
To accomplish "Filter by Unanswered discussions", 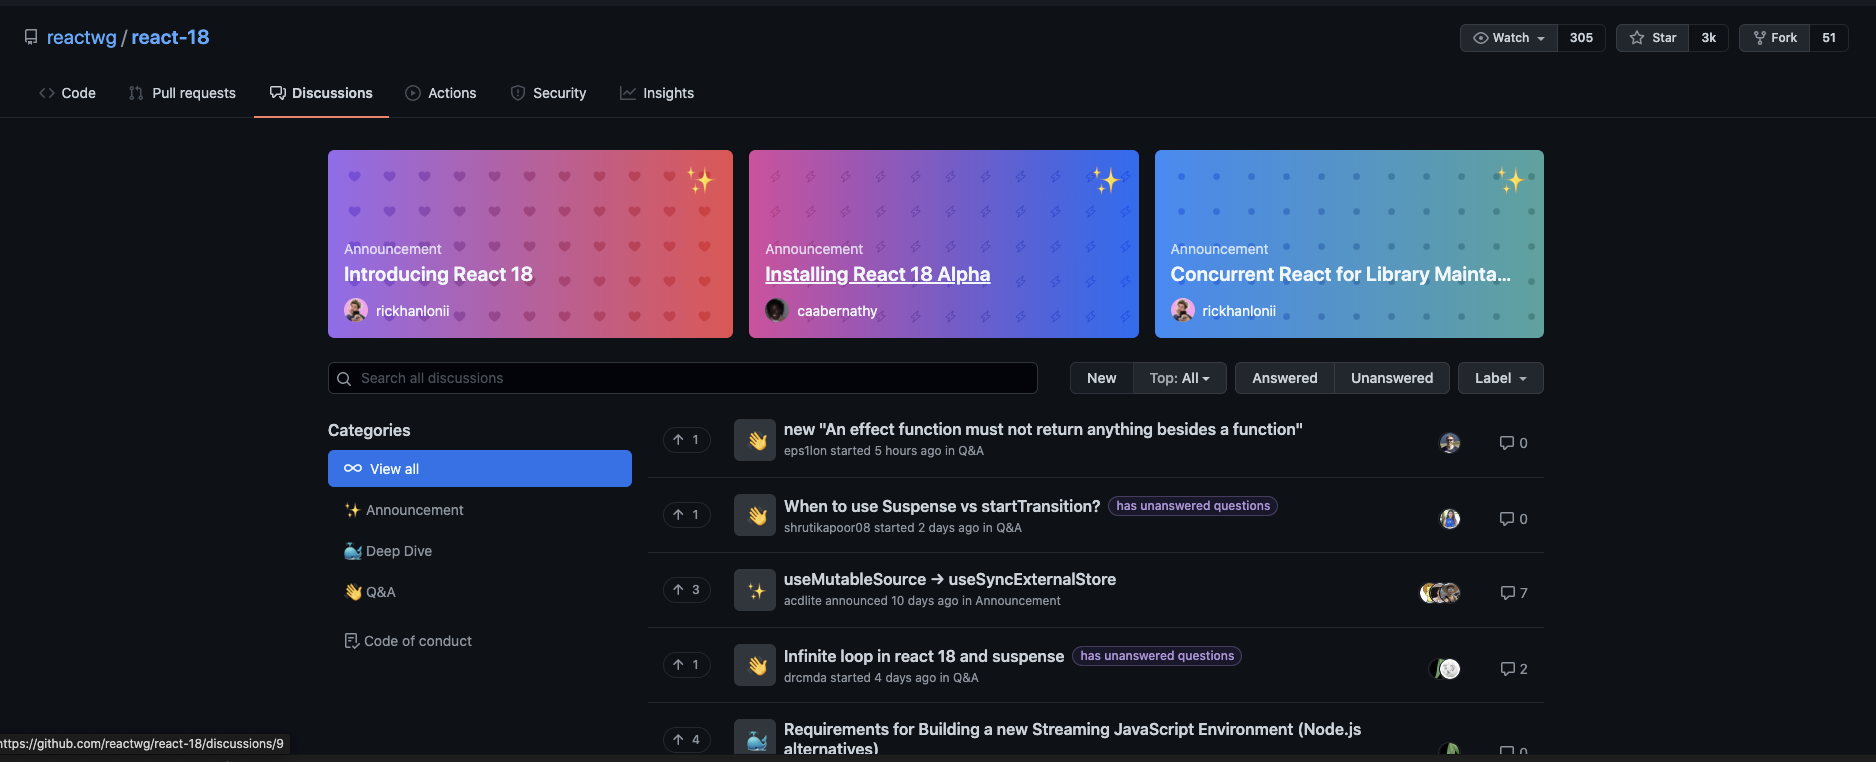I will pyautogui.click(x=1391, y=378).
